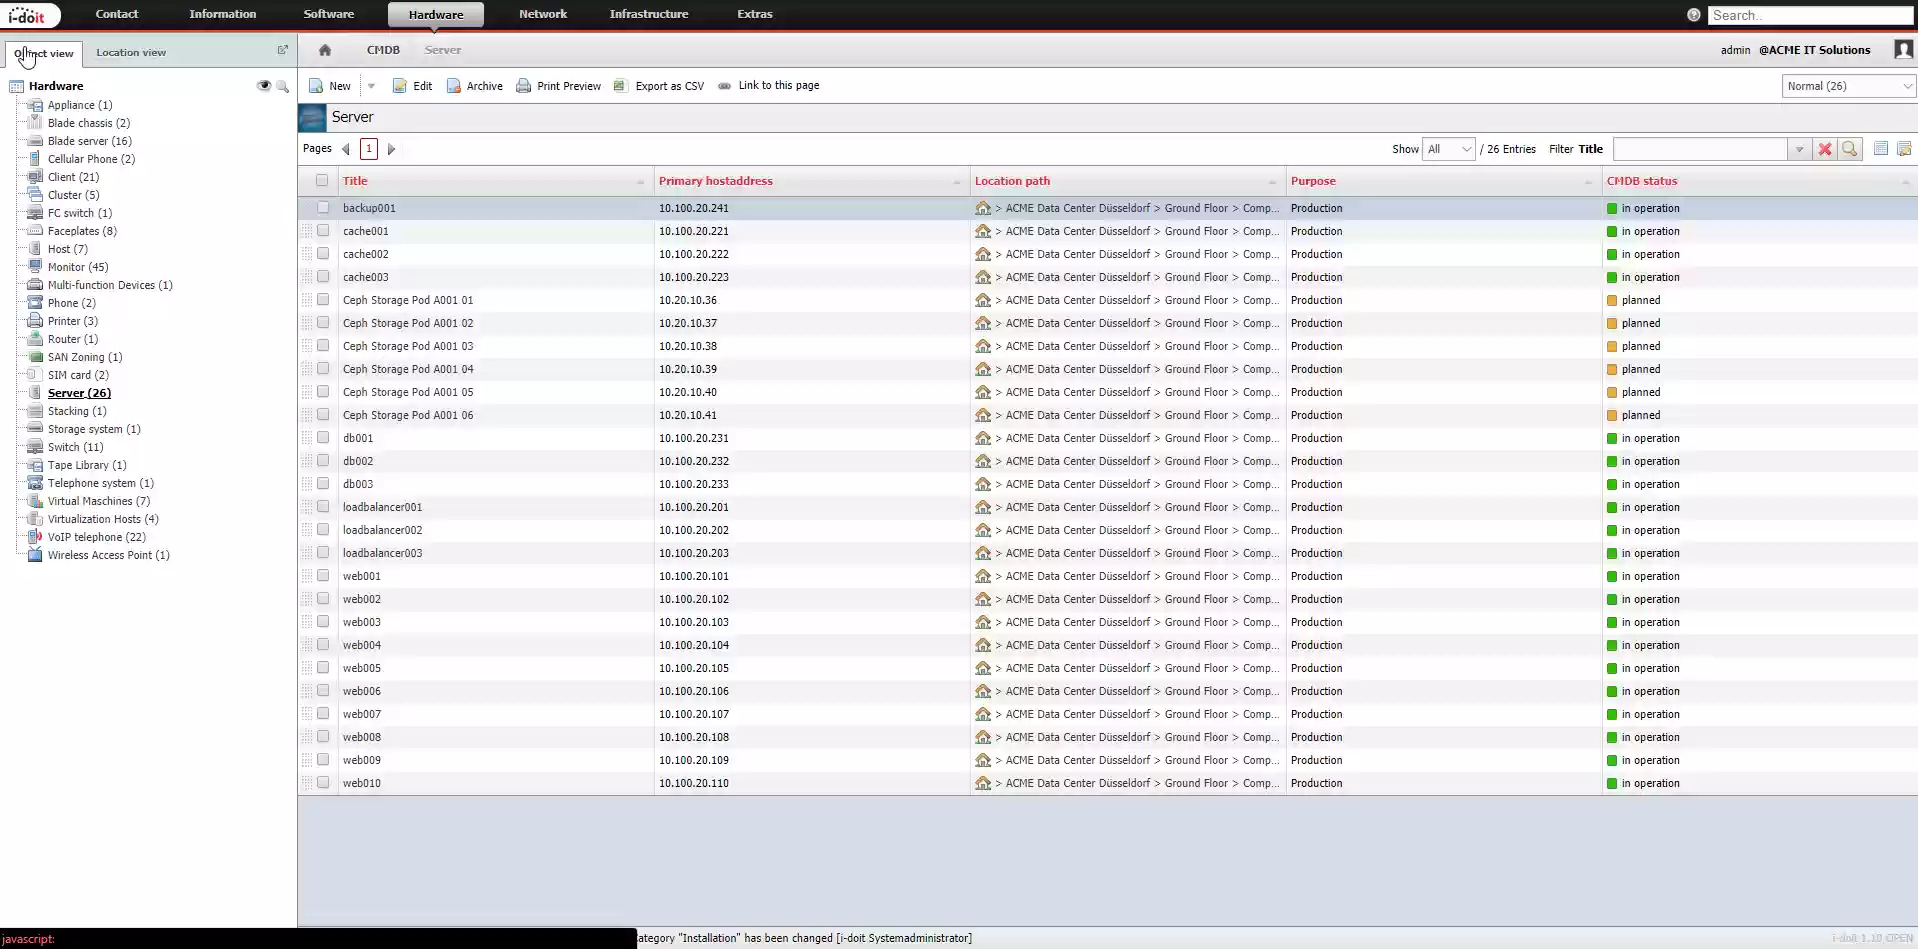Toggle the checkbox for Ceph Storage Pod A001 01
Screen dimensions: 1918x949
[322, 299]
